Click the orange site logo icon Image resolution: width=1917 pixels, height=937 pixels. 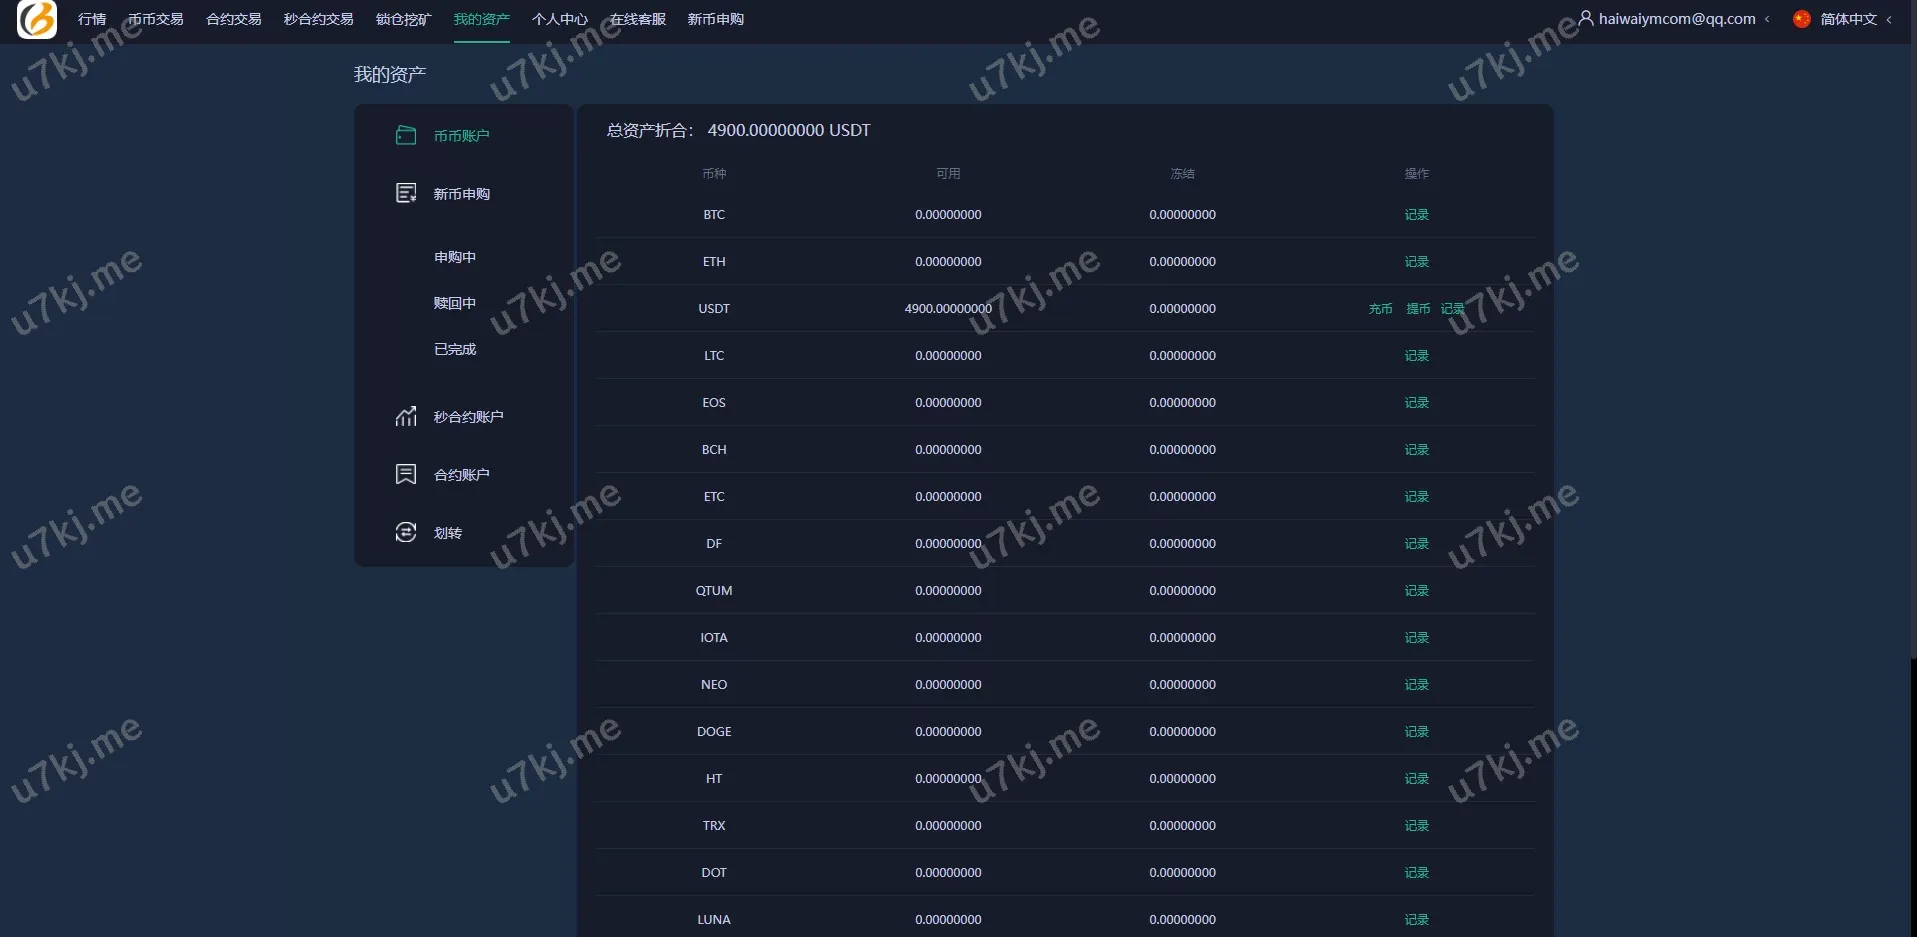[37, 19]
